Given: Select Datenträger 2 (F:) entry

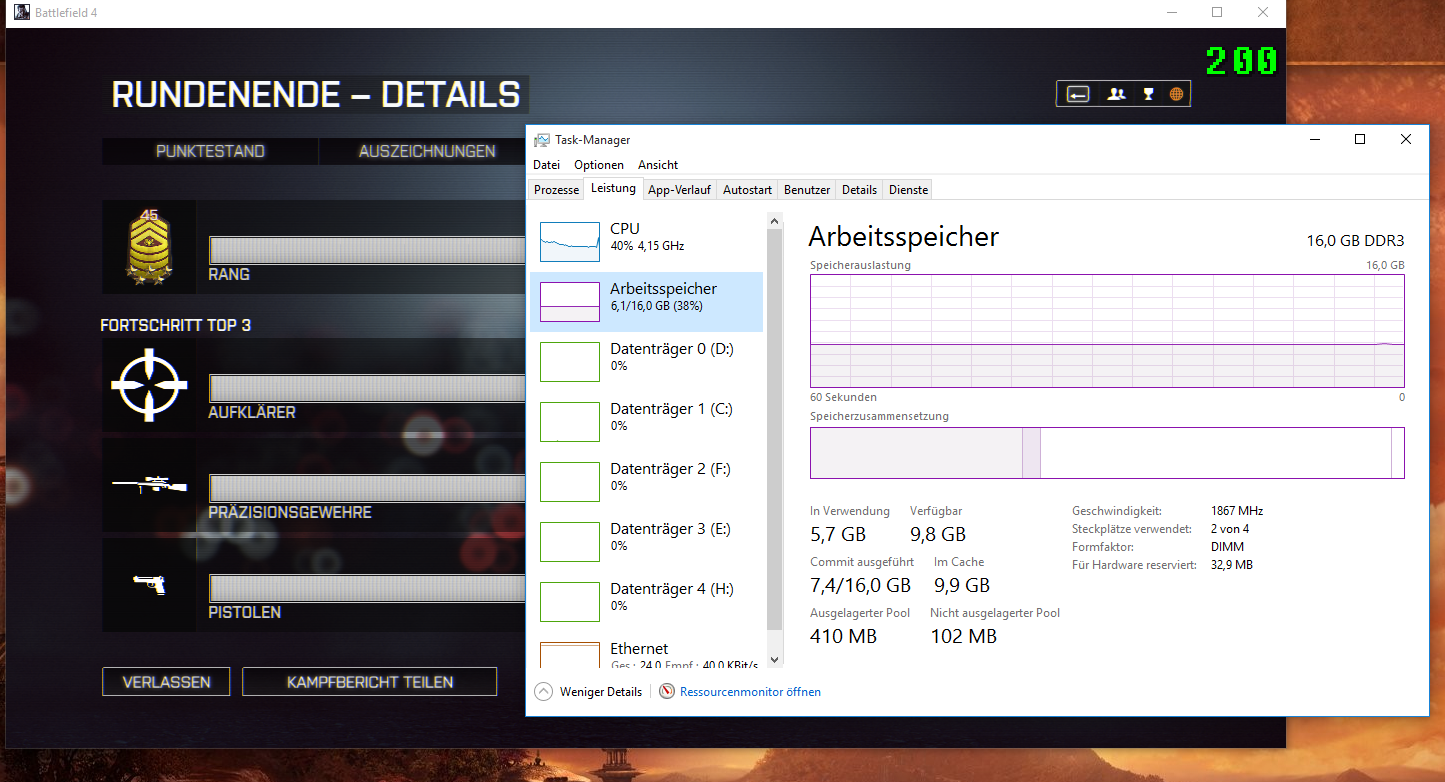Looking at the screenshot, I should [646, 482].
